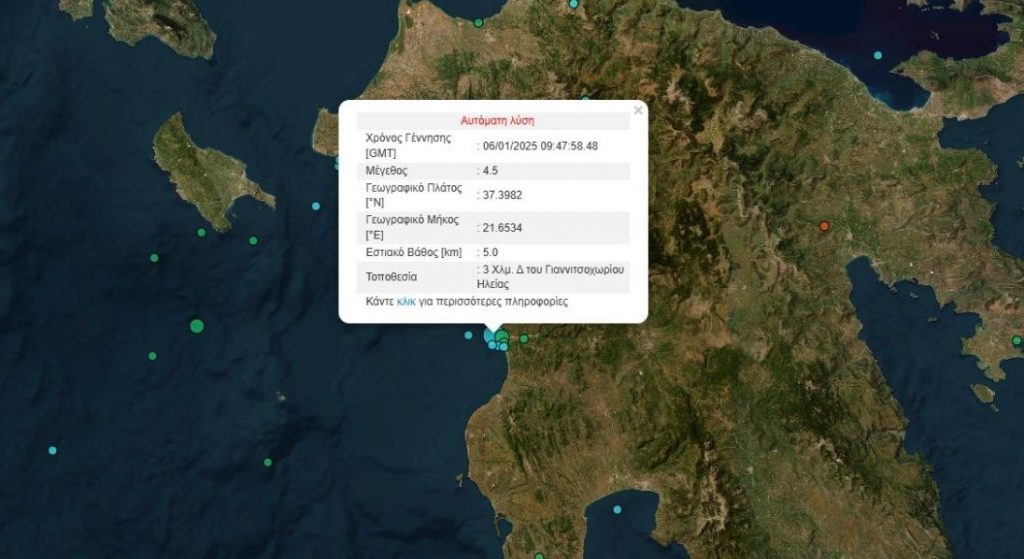
Task: Click the 'Τοποθεσία' row label
Action: click(x=391, y=277)
